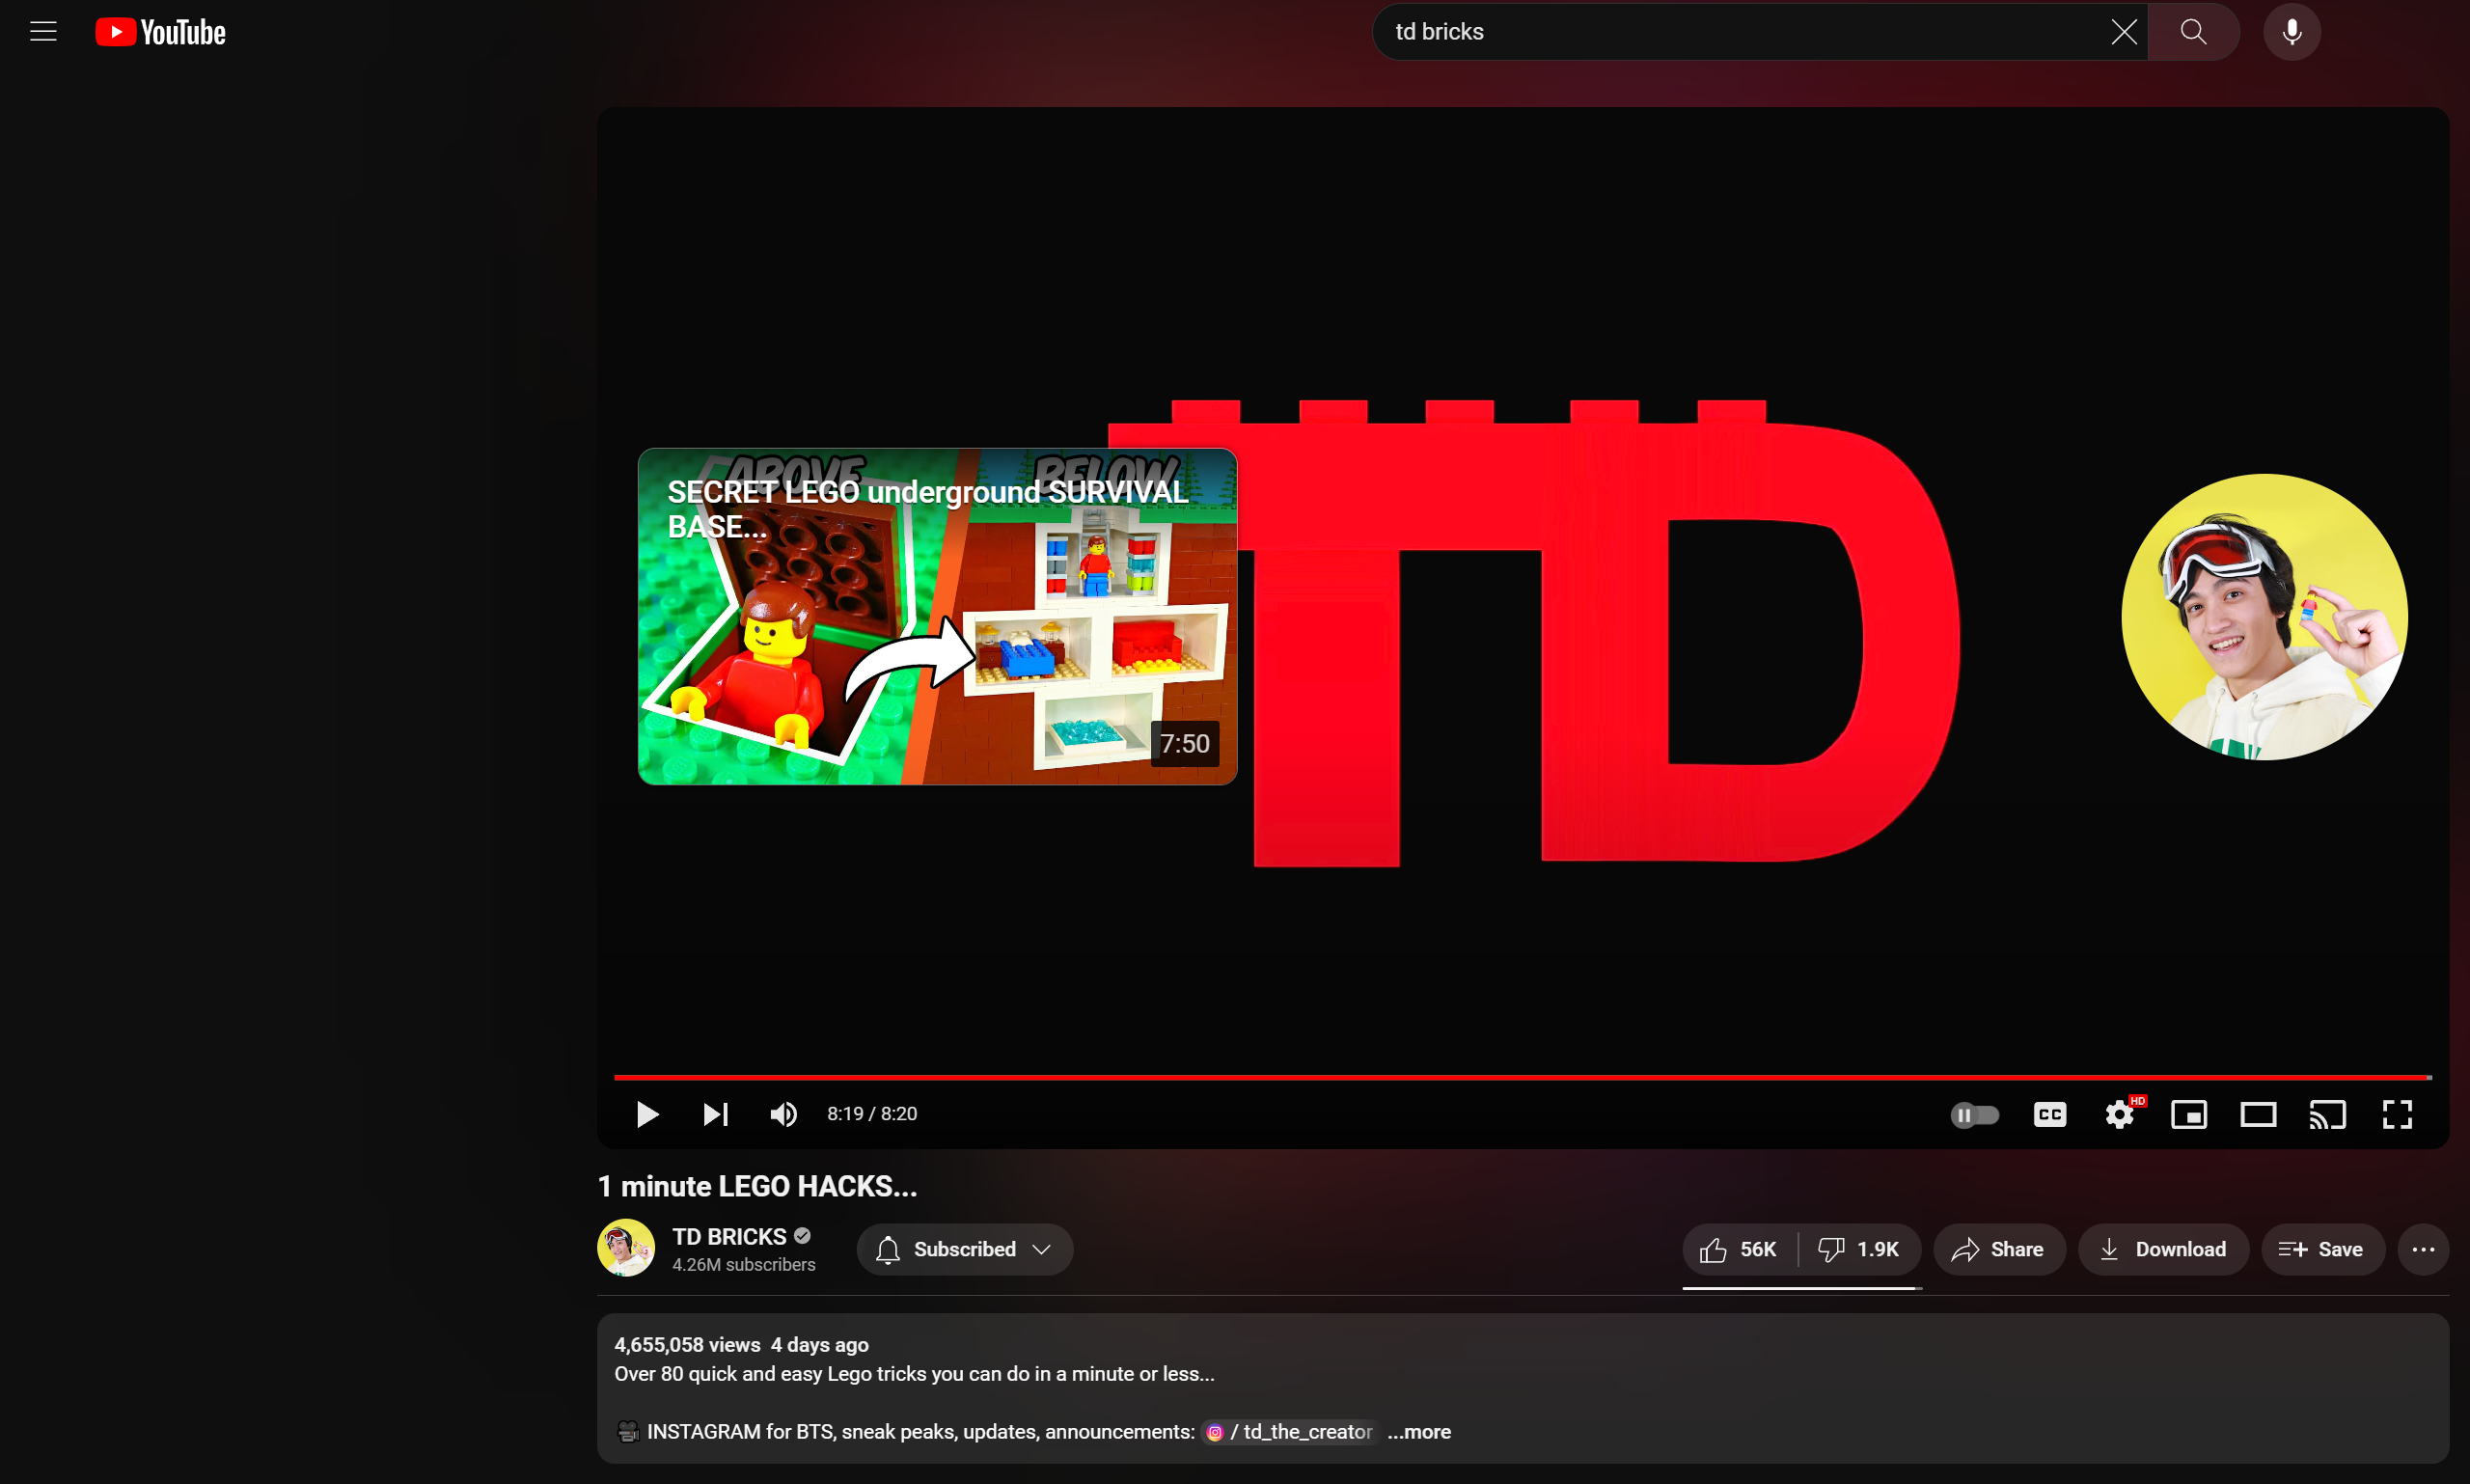Like the video (56K)
The width and height of the screenshot is (2470, 1484).
pyautogui.click(x=1739, y=1249)
